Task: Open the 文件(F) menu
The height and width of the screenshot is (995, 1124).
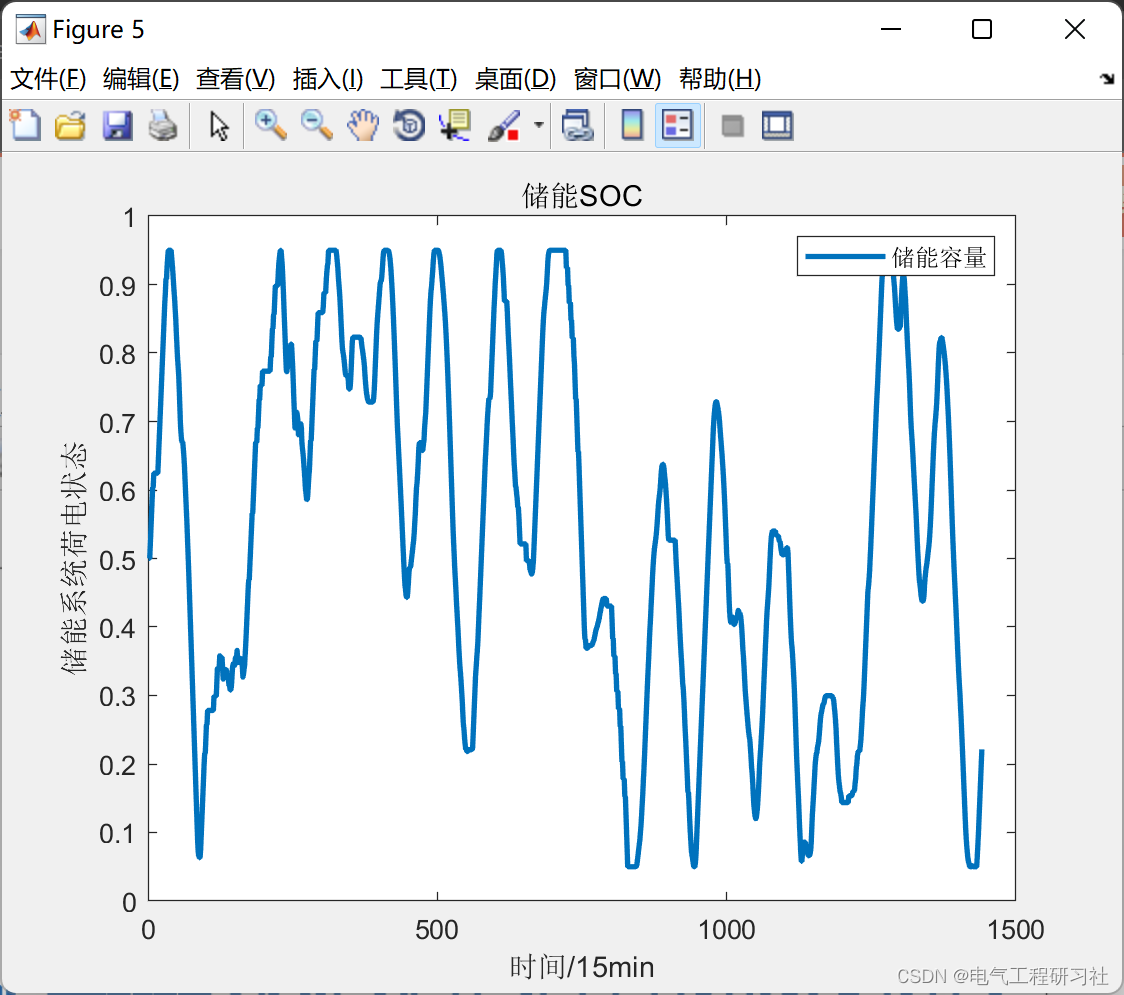Action: (48, 79)
